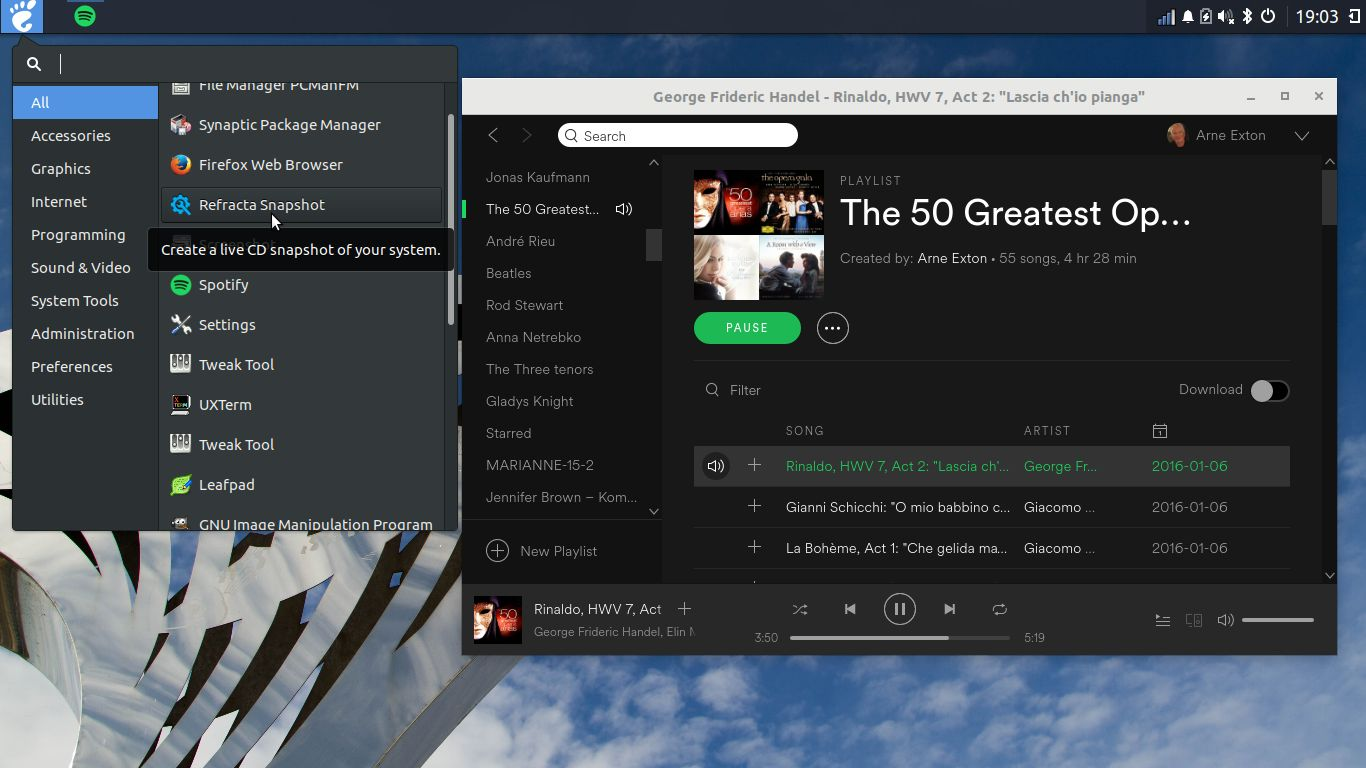This screenshot has height=768, width=1366.
Task: Toggle the Download switch for the playlist
Action: [x=1270, y=391]
